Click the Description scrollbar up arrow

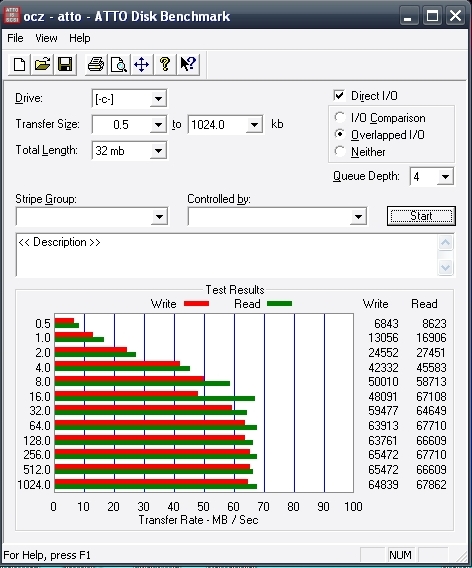[445, 242]
